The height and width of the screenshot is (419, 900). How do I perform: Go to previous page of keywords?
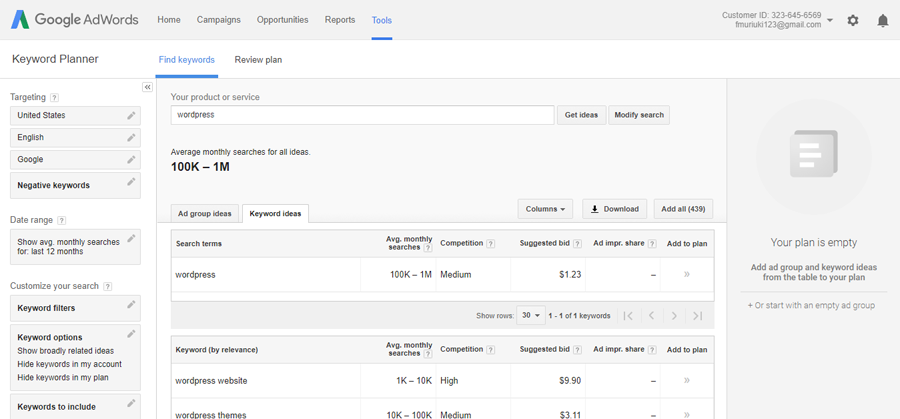[651, 316]
